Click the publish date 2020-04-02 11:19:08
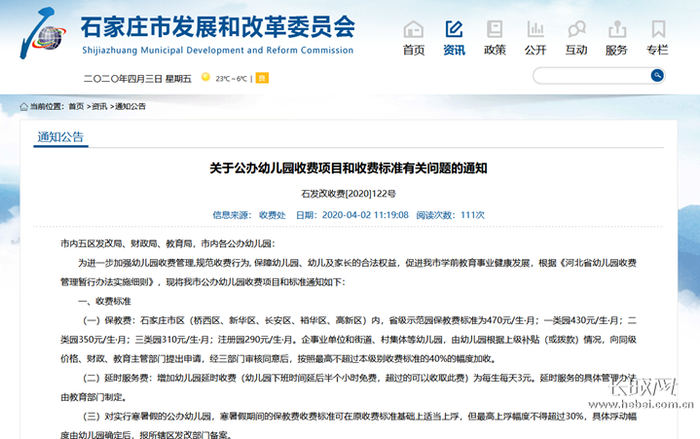 (365, 215)
